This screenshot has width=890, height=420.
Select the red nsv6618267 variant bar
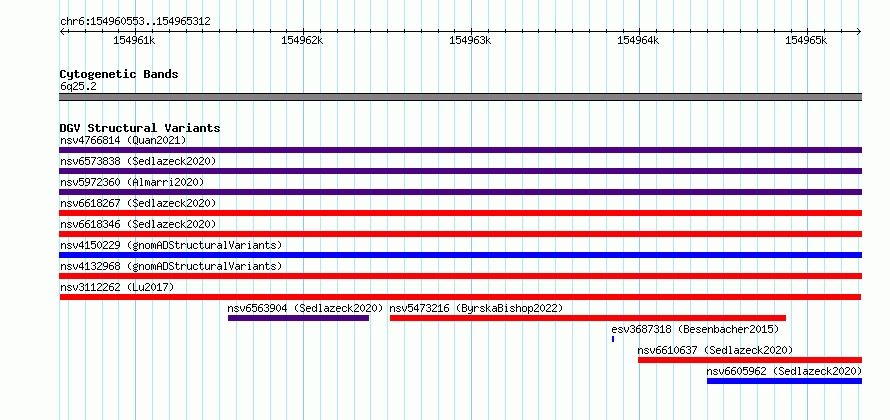point(460,213)
